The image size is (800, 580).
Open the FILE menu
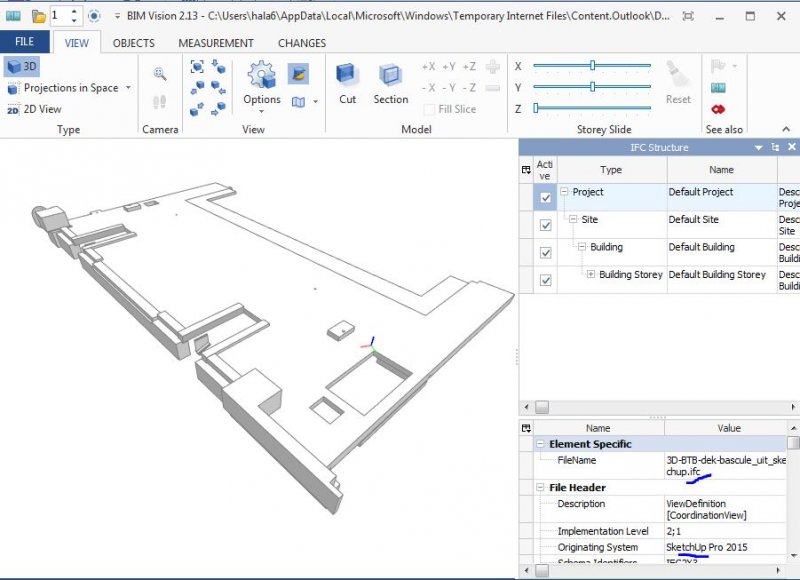(24, 42)
